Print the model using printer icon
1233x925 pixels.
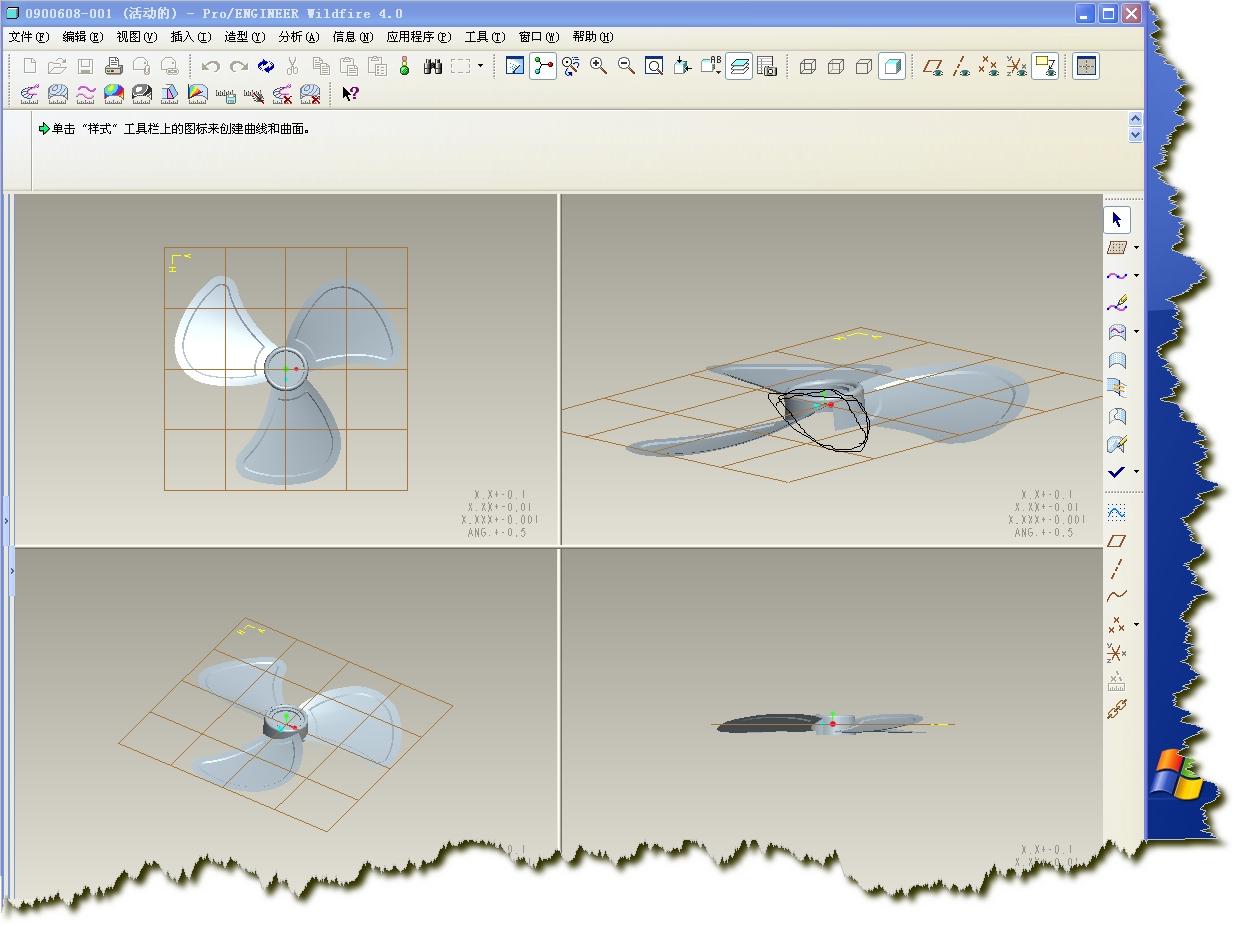click(x=114, y=67)
